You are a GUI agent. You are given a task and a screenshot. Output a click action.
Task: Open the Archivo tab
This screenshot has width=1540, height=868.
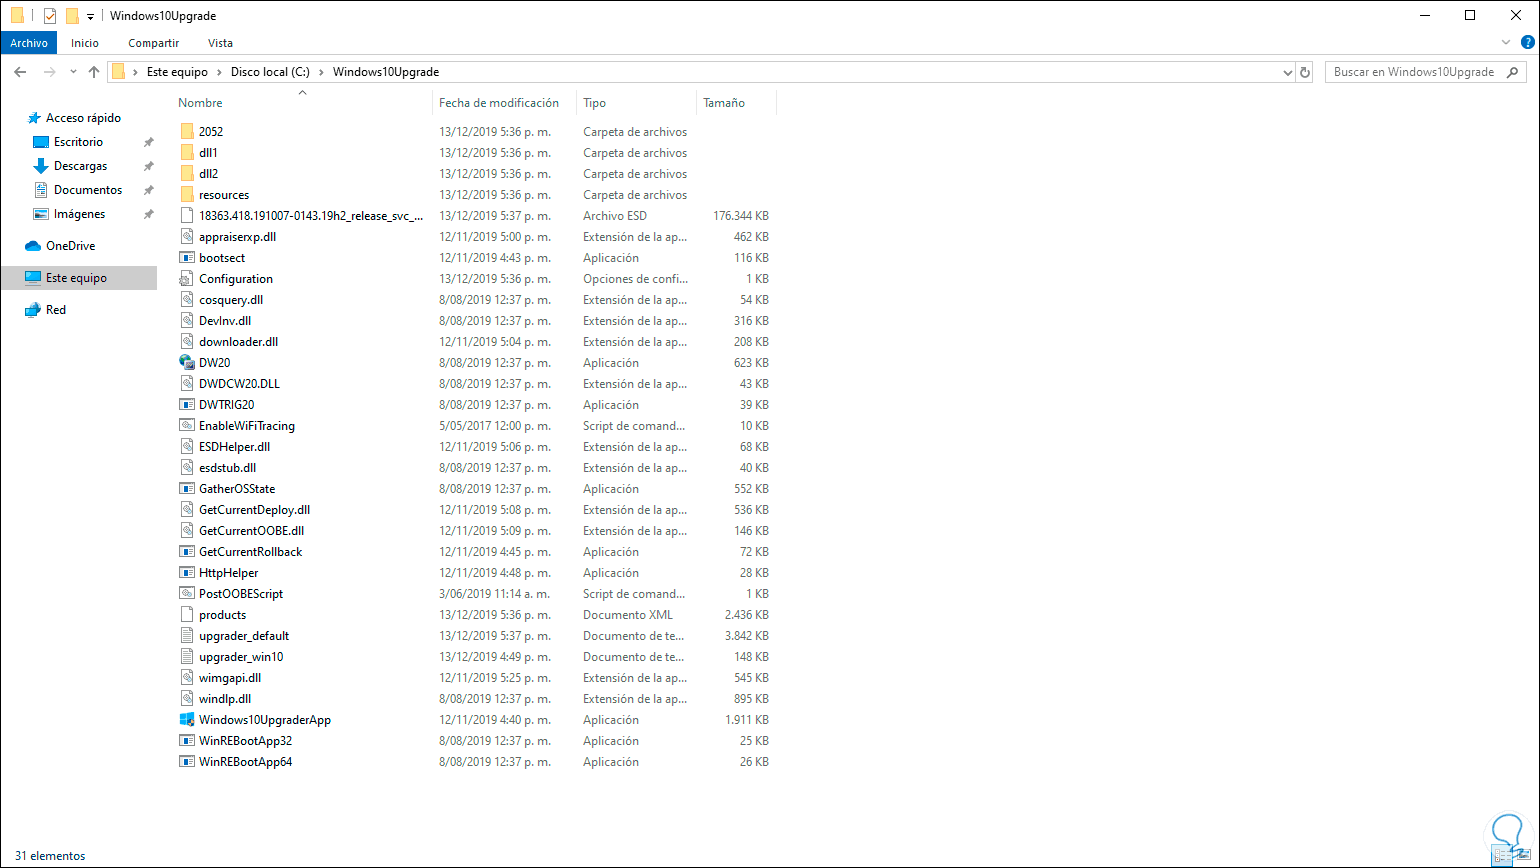pyautogui.click(x=29, y=43)
